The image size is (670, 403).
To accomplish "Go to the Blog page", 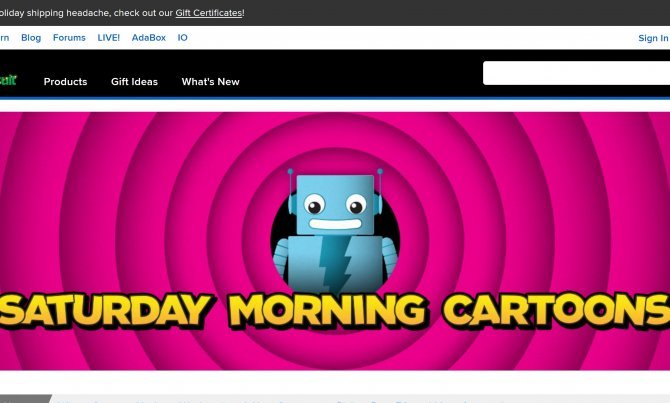I will pos(31,38).
